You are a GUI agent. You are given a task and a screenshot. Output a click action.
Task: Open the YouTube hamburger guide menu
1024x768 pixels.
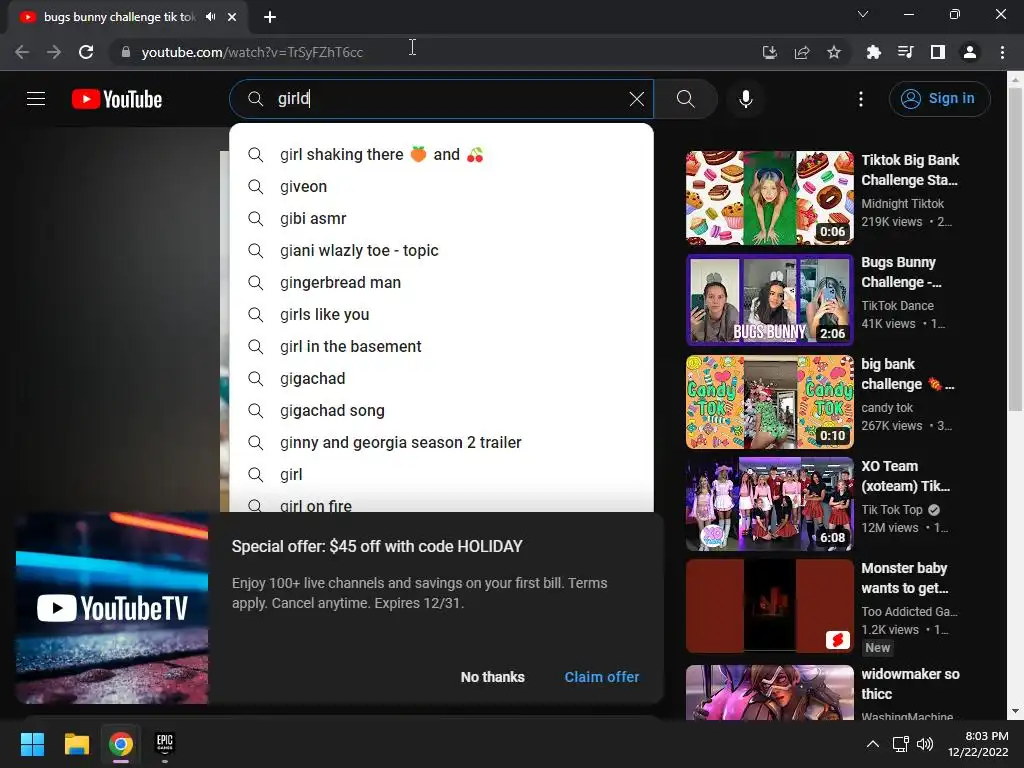pos(36,99)
